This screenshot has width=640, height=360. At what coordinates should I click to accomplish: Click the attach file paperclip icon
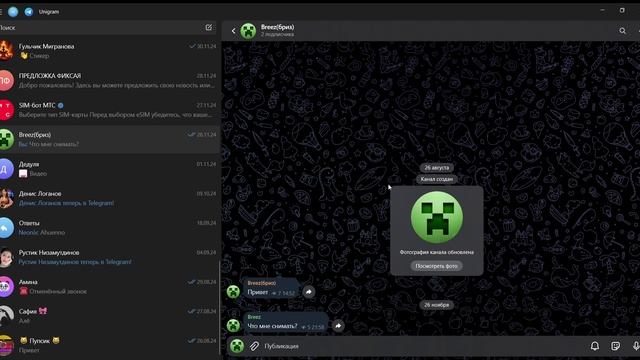point(254,346)
